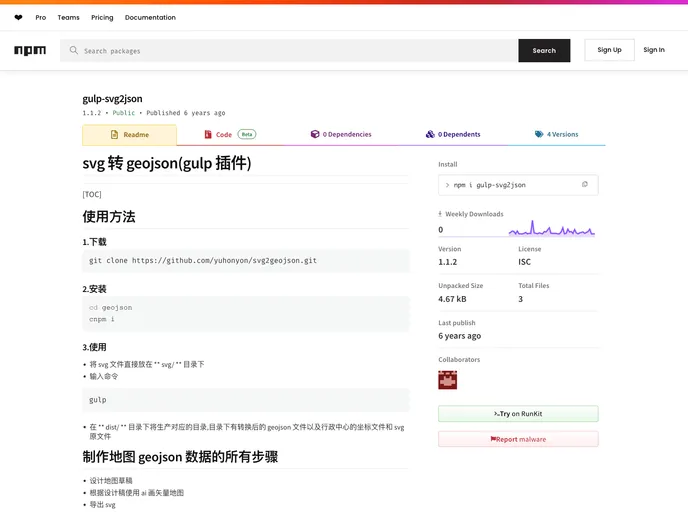
Task: Click the '6 years ago' last publish value
Action: pyautogui.click(x=459, y=336)
